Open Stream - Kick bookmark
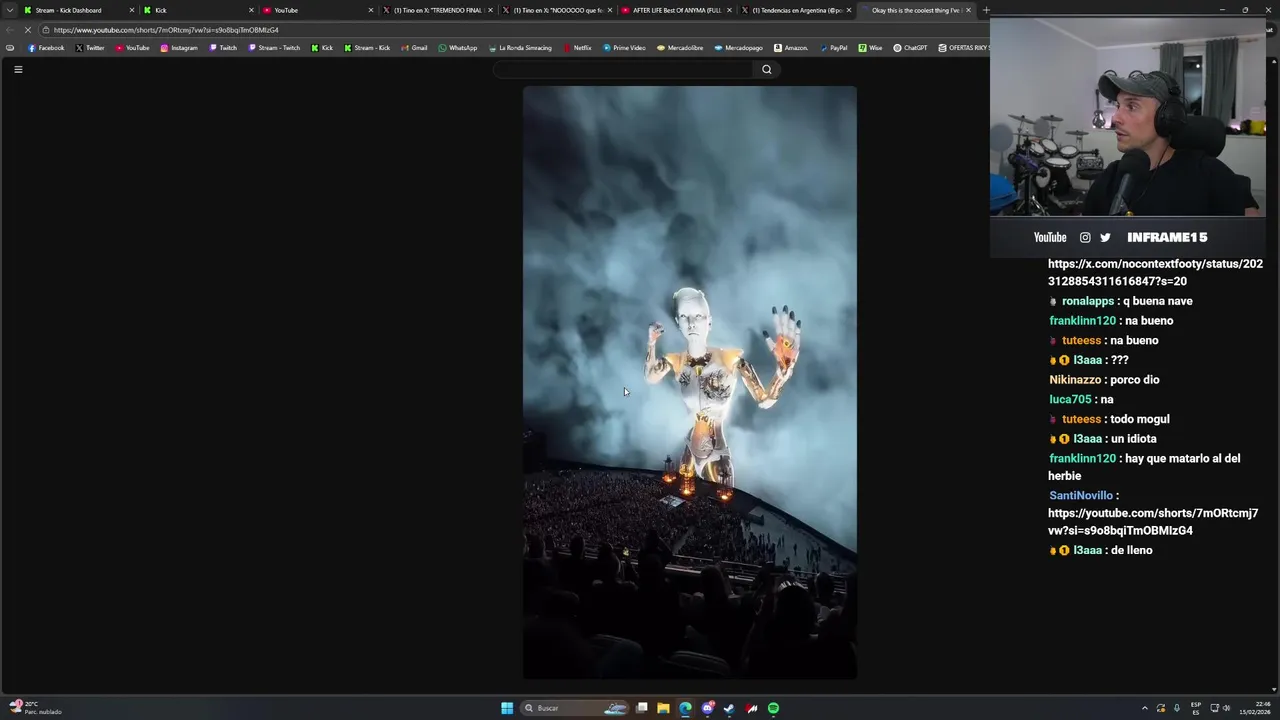 [x=367, y=48]
